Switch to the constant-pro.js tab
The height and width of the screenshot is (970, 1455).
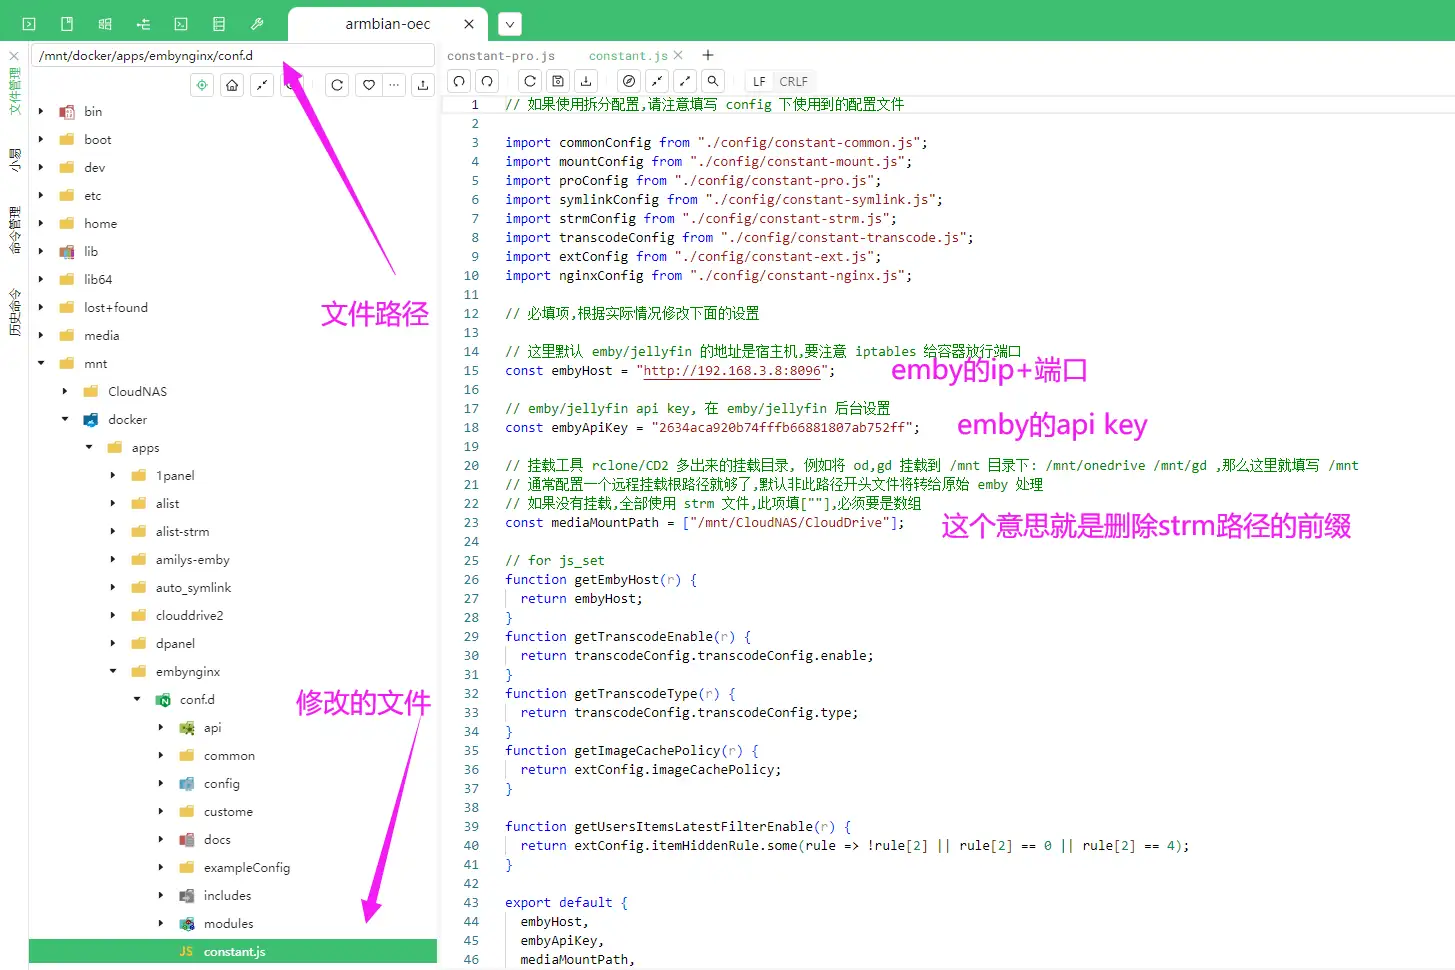502,55
